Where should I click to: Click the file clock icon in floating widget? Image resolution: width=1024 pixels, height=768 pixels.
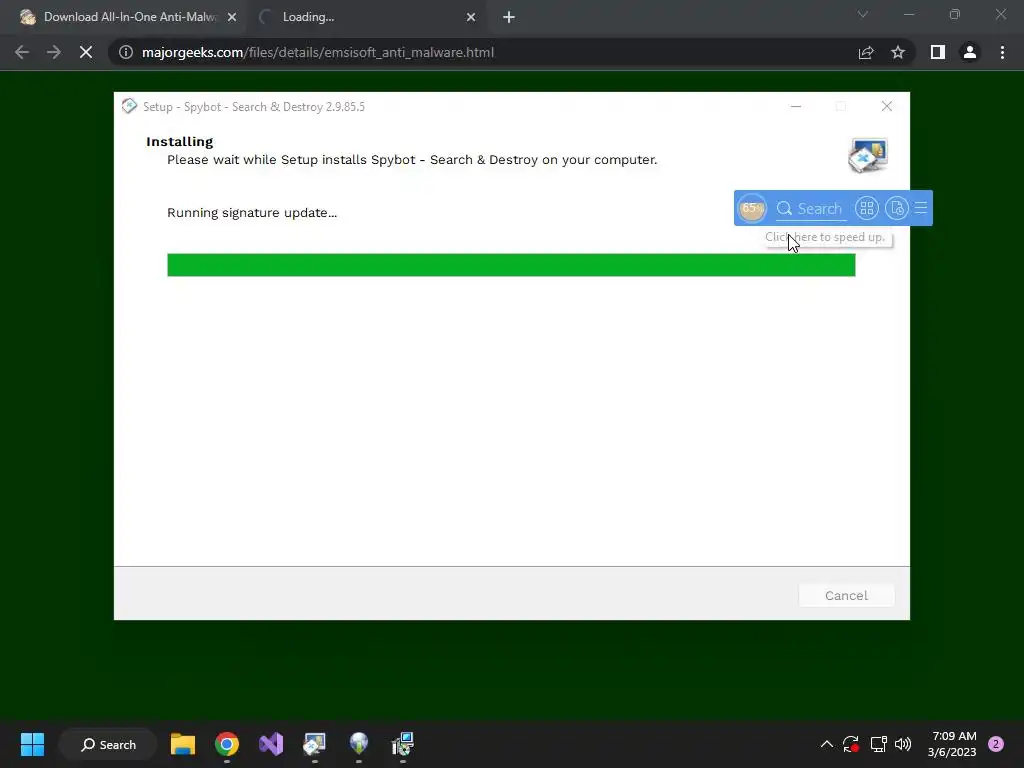pyautogui.click(x=897, y=208)
